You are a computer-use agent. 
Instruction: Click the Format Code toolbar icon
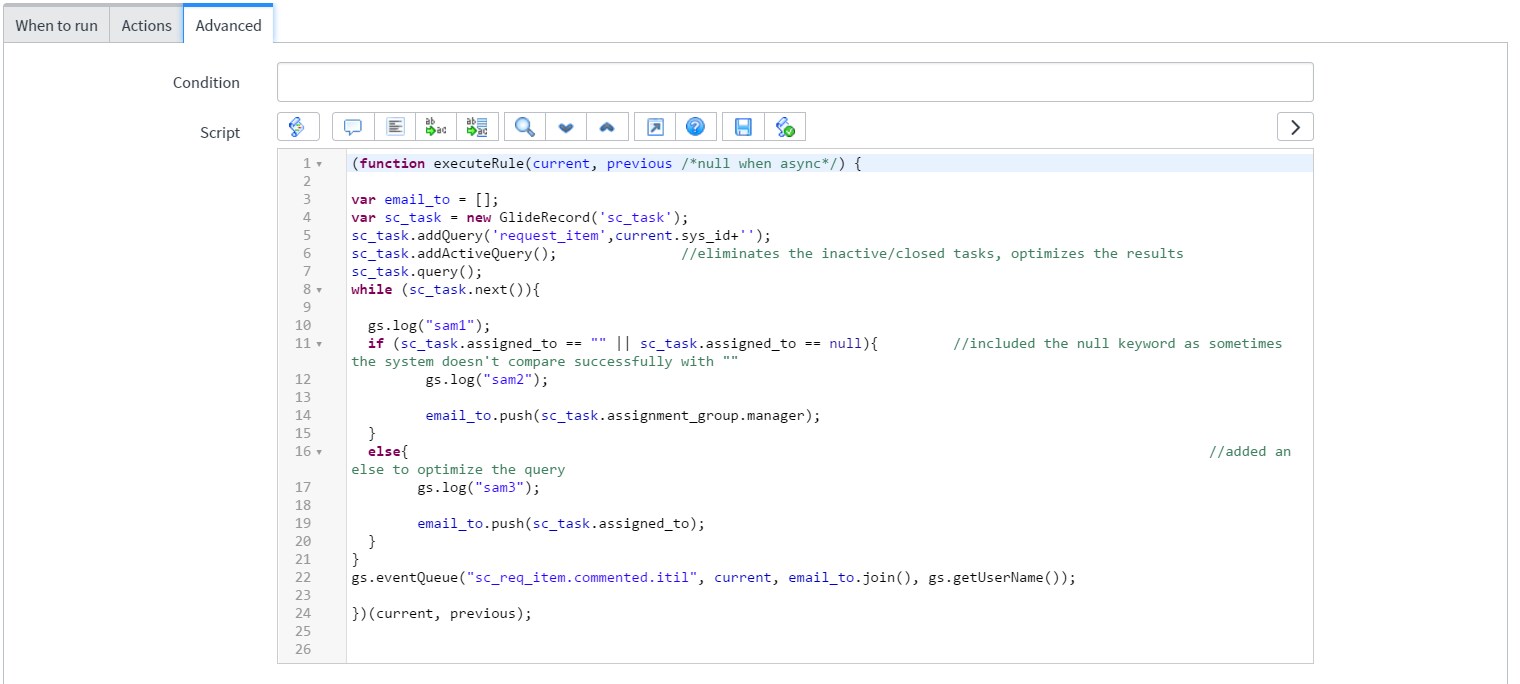point(395,127)
